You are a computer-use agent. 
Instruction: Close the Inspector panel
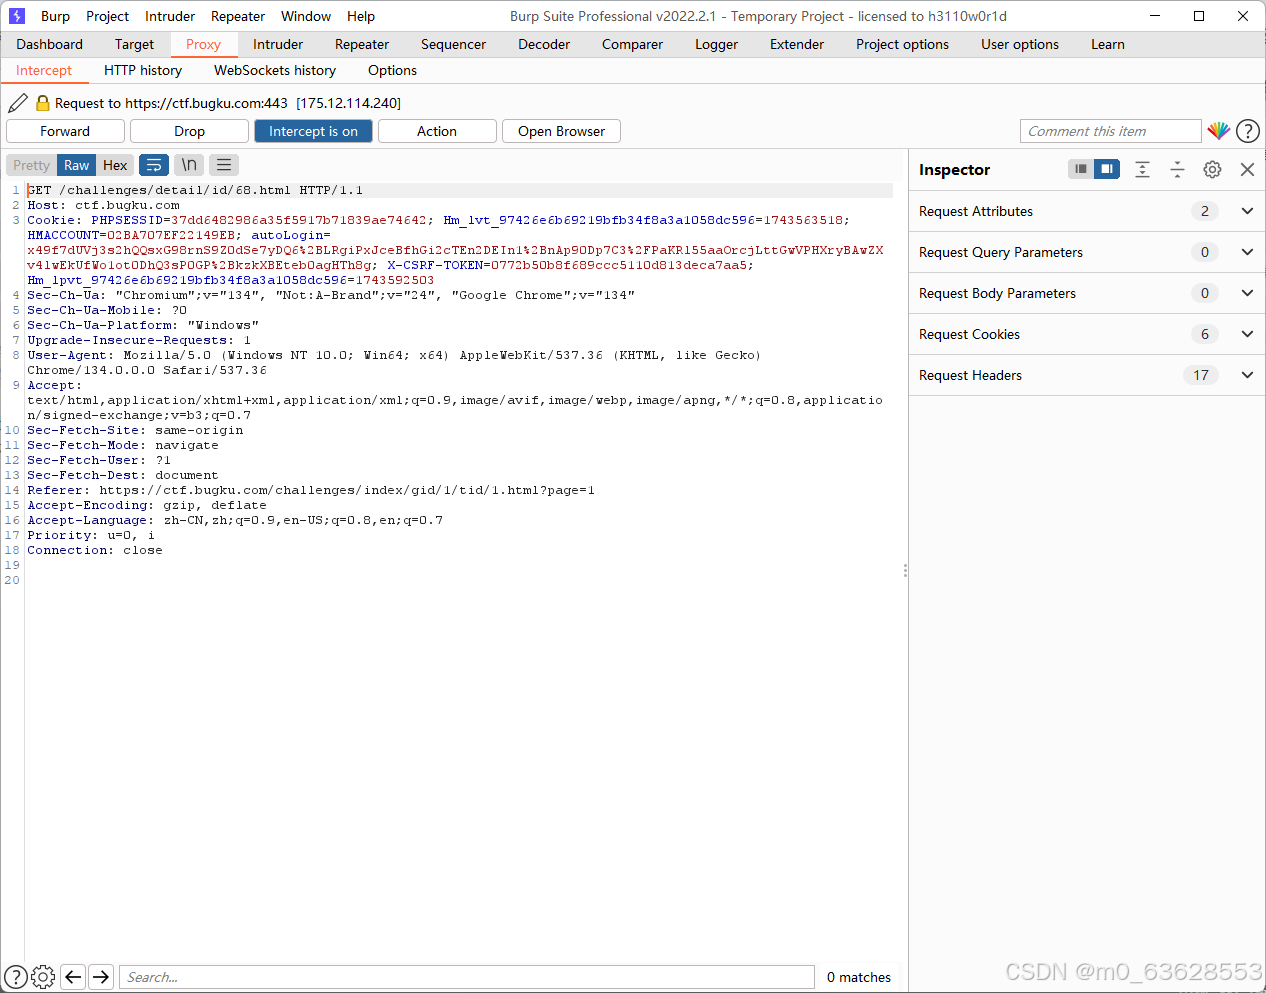(x=1247, y=169)
